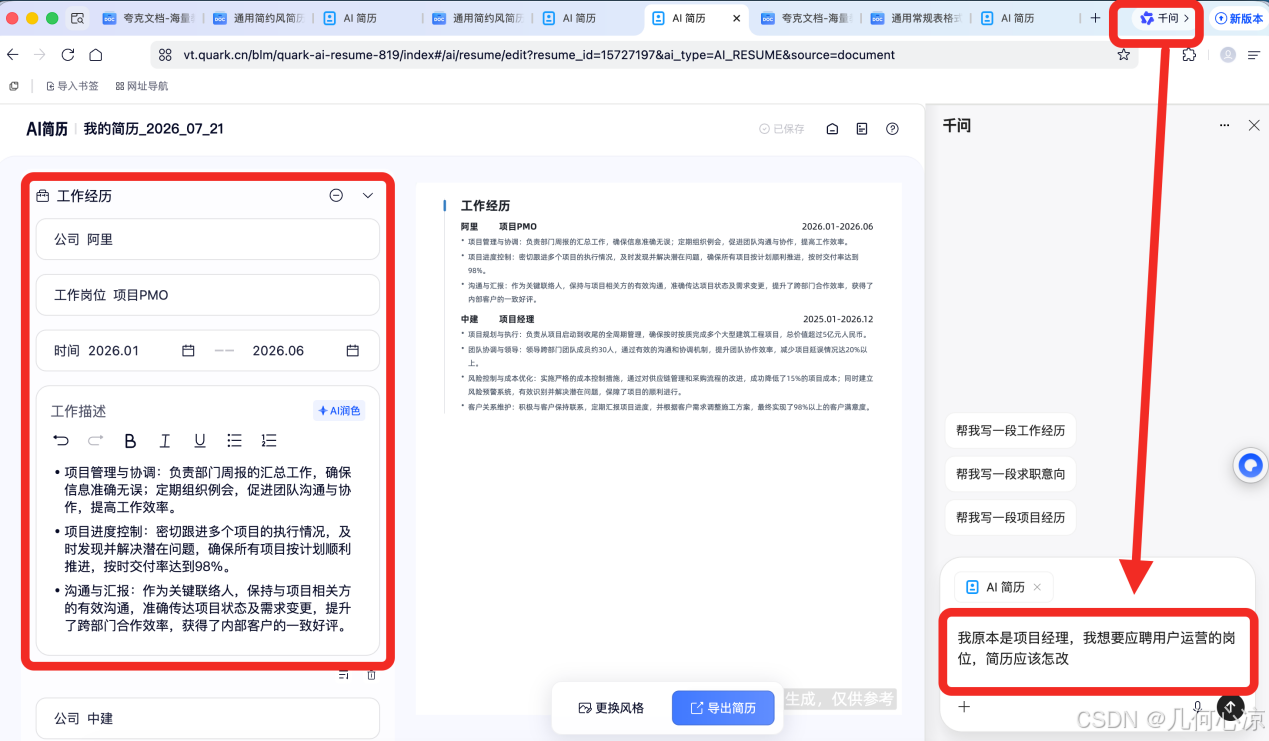
Task: Add an attachment with the plus icon
Action: pyautogui.click(x=964, y=706)
